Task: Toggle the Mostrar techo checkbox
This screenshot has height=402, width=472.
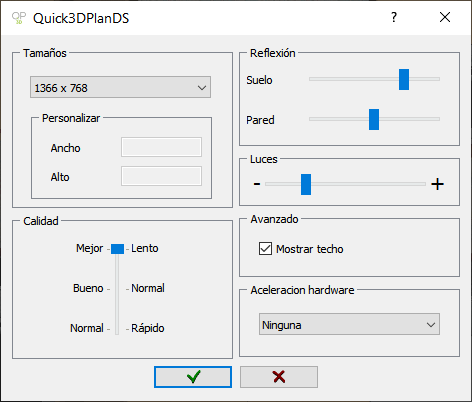Action: coord(265,249)
